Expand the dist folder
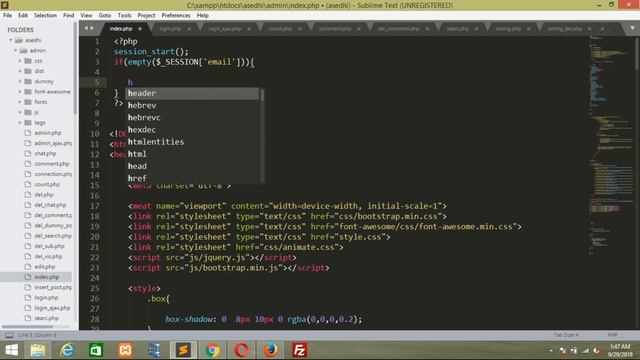The width and height of the screenshot is (640, 360). pos(20,71)
